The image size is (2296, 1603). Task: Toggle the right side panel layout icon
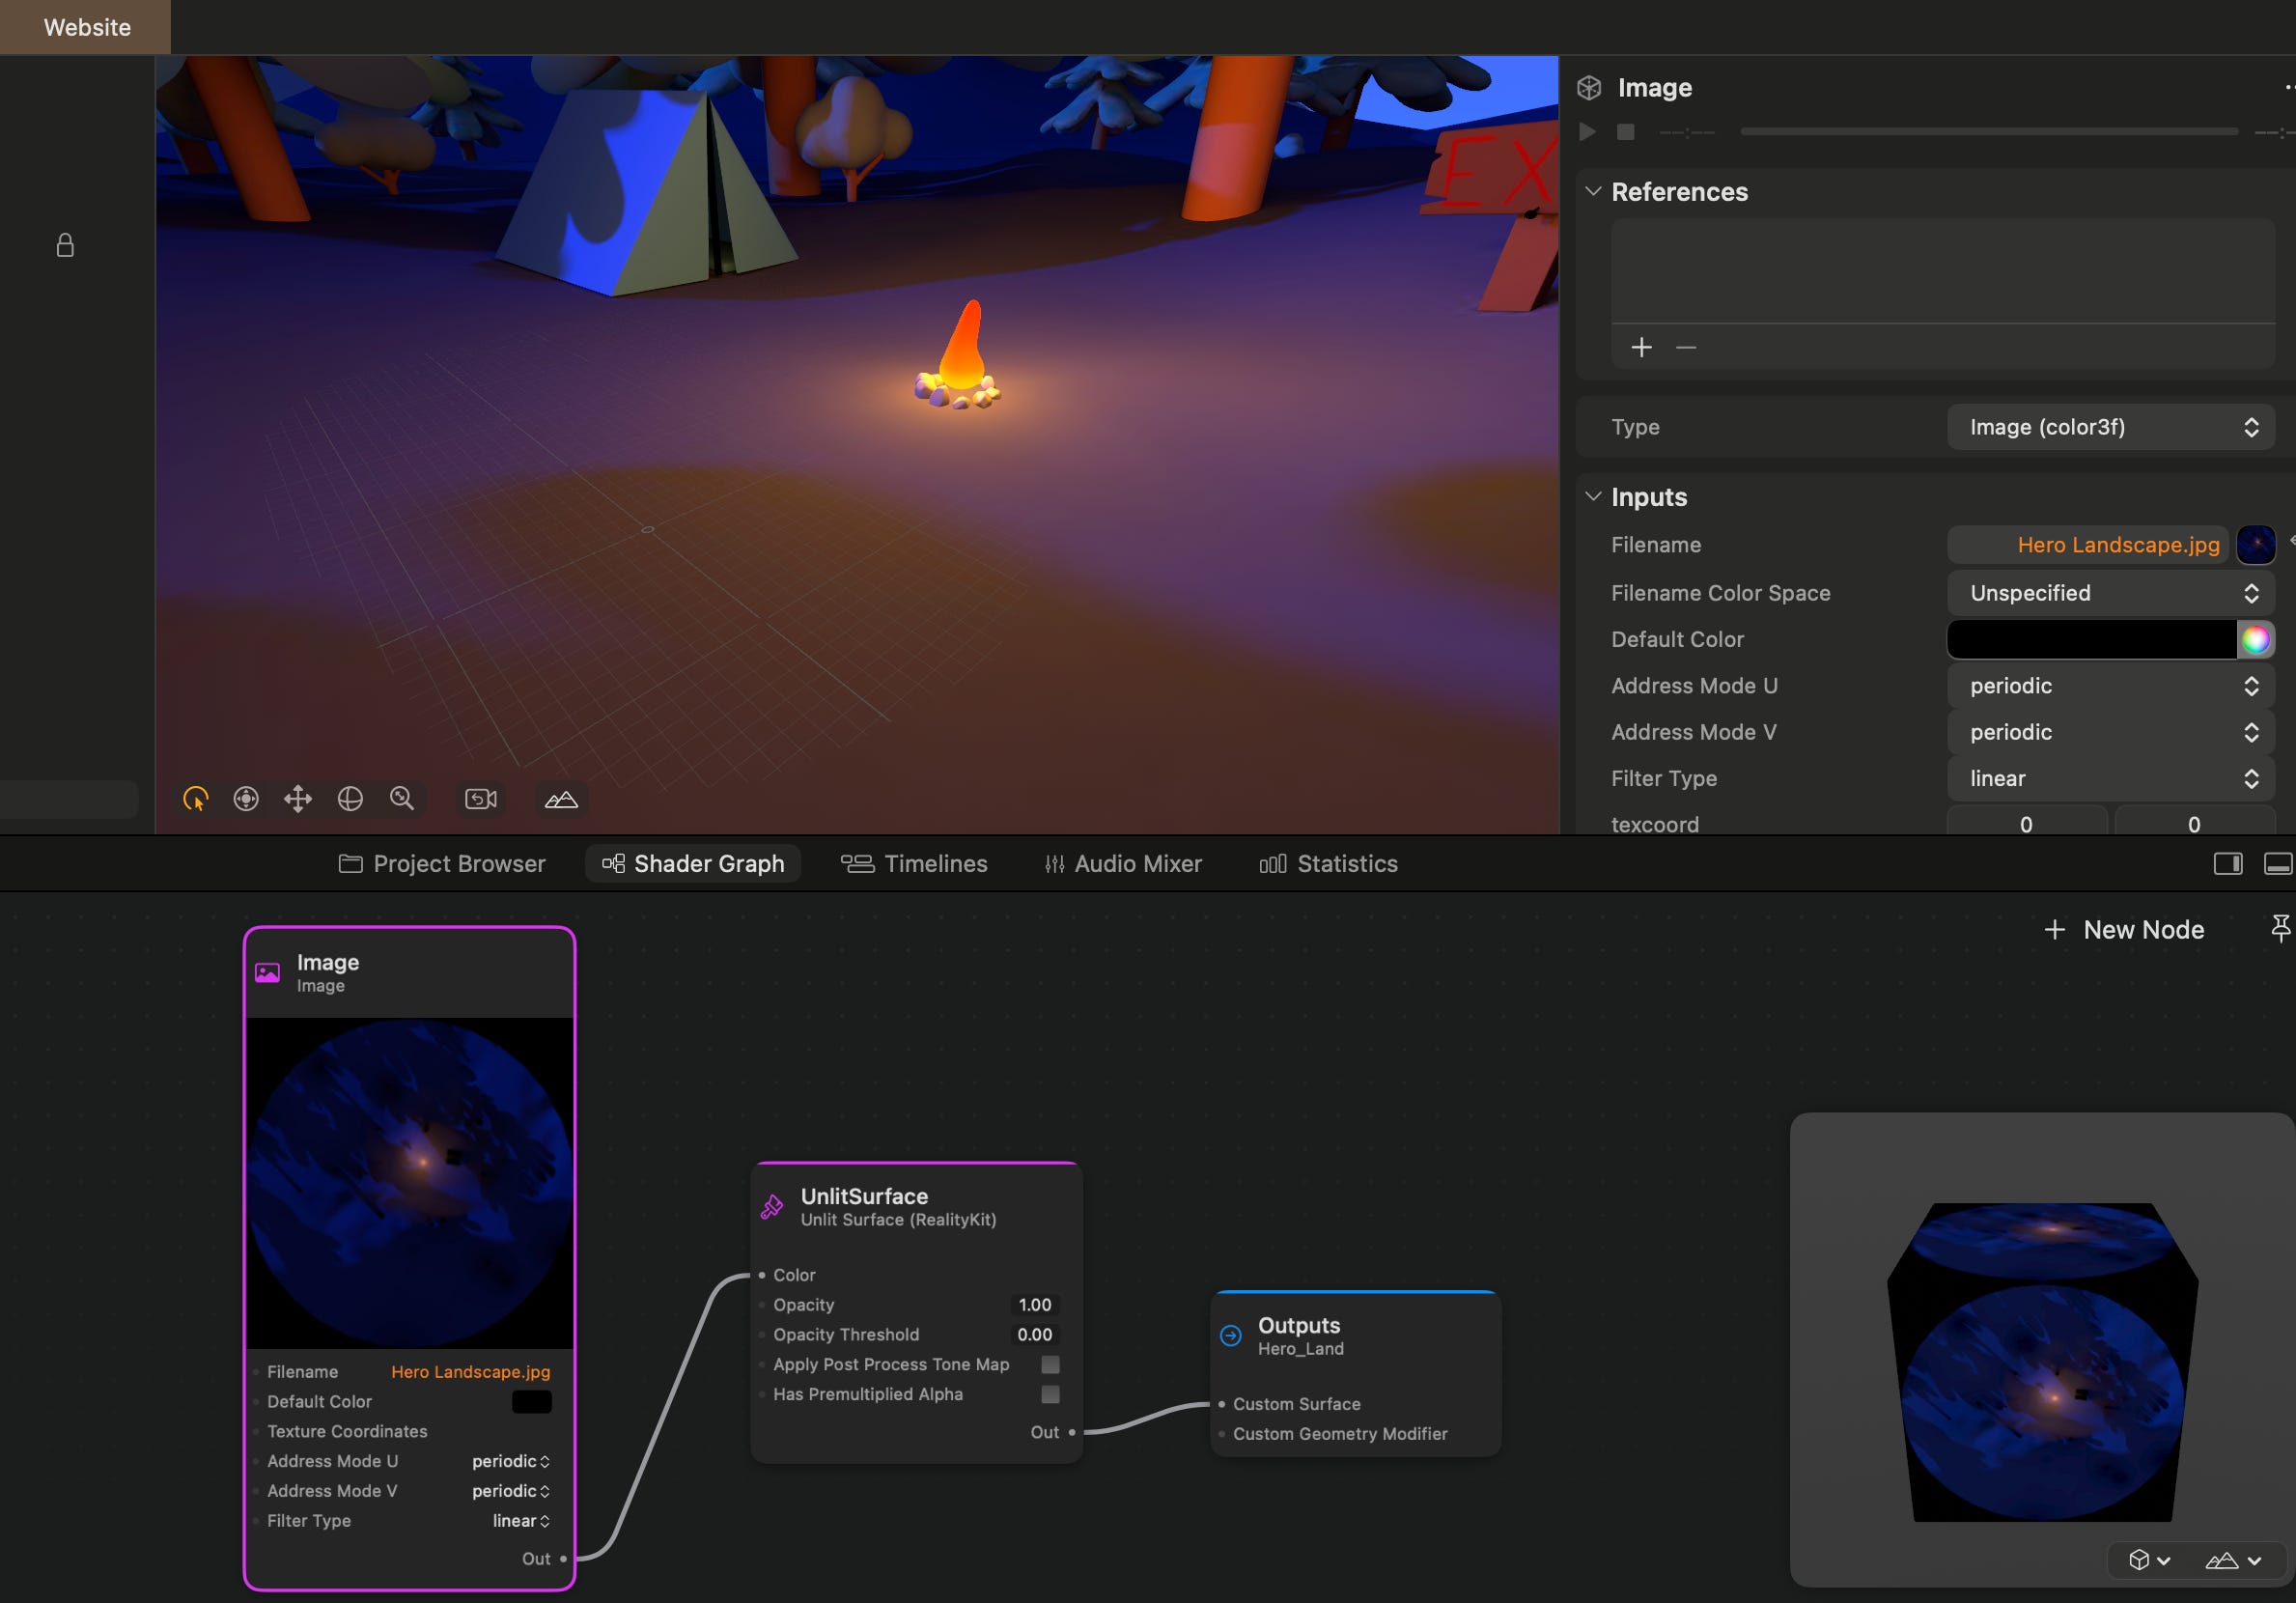(x=2228, y=864)
